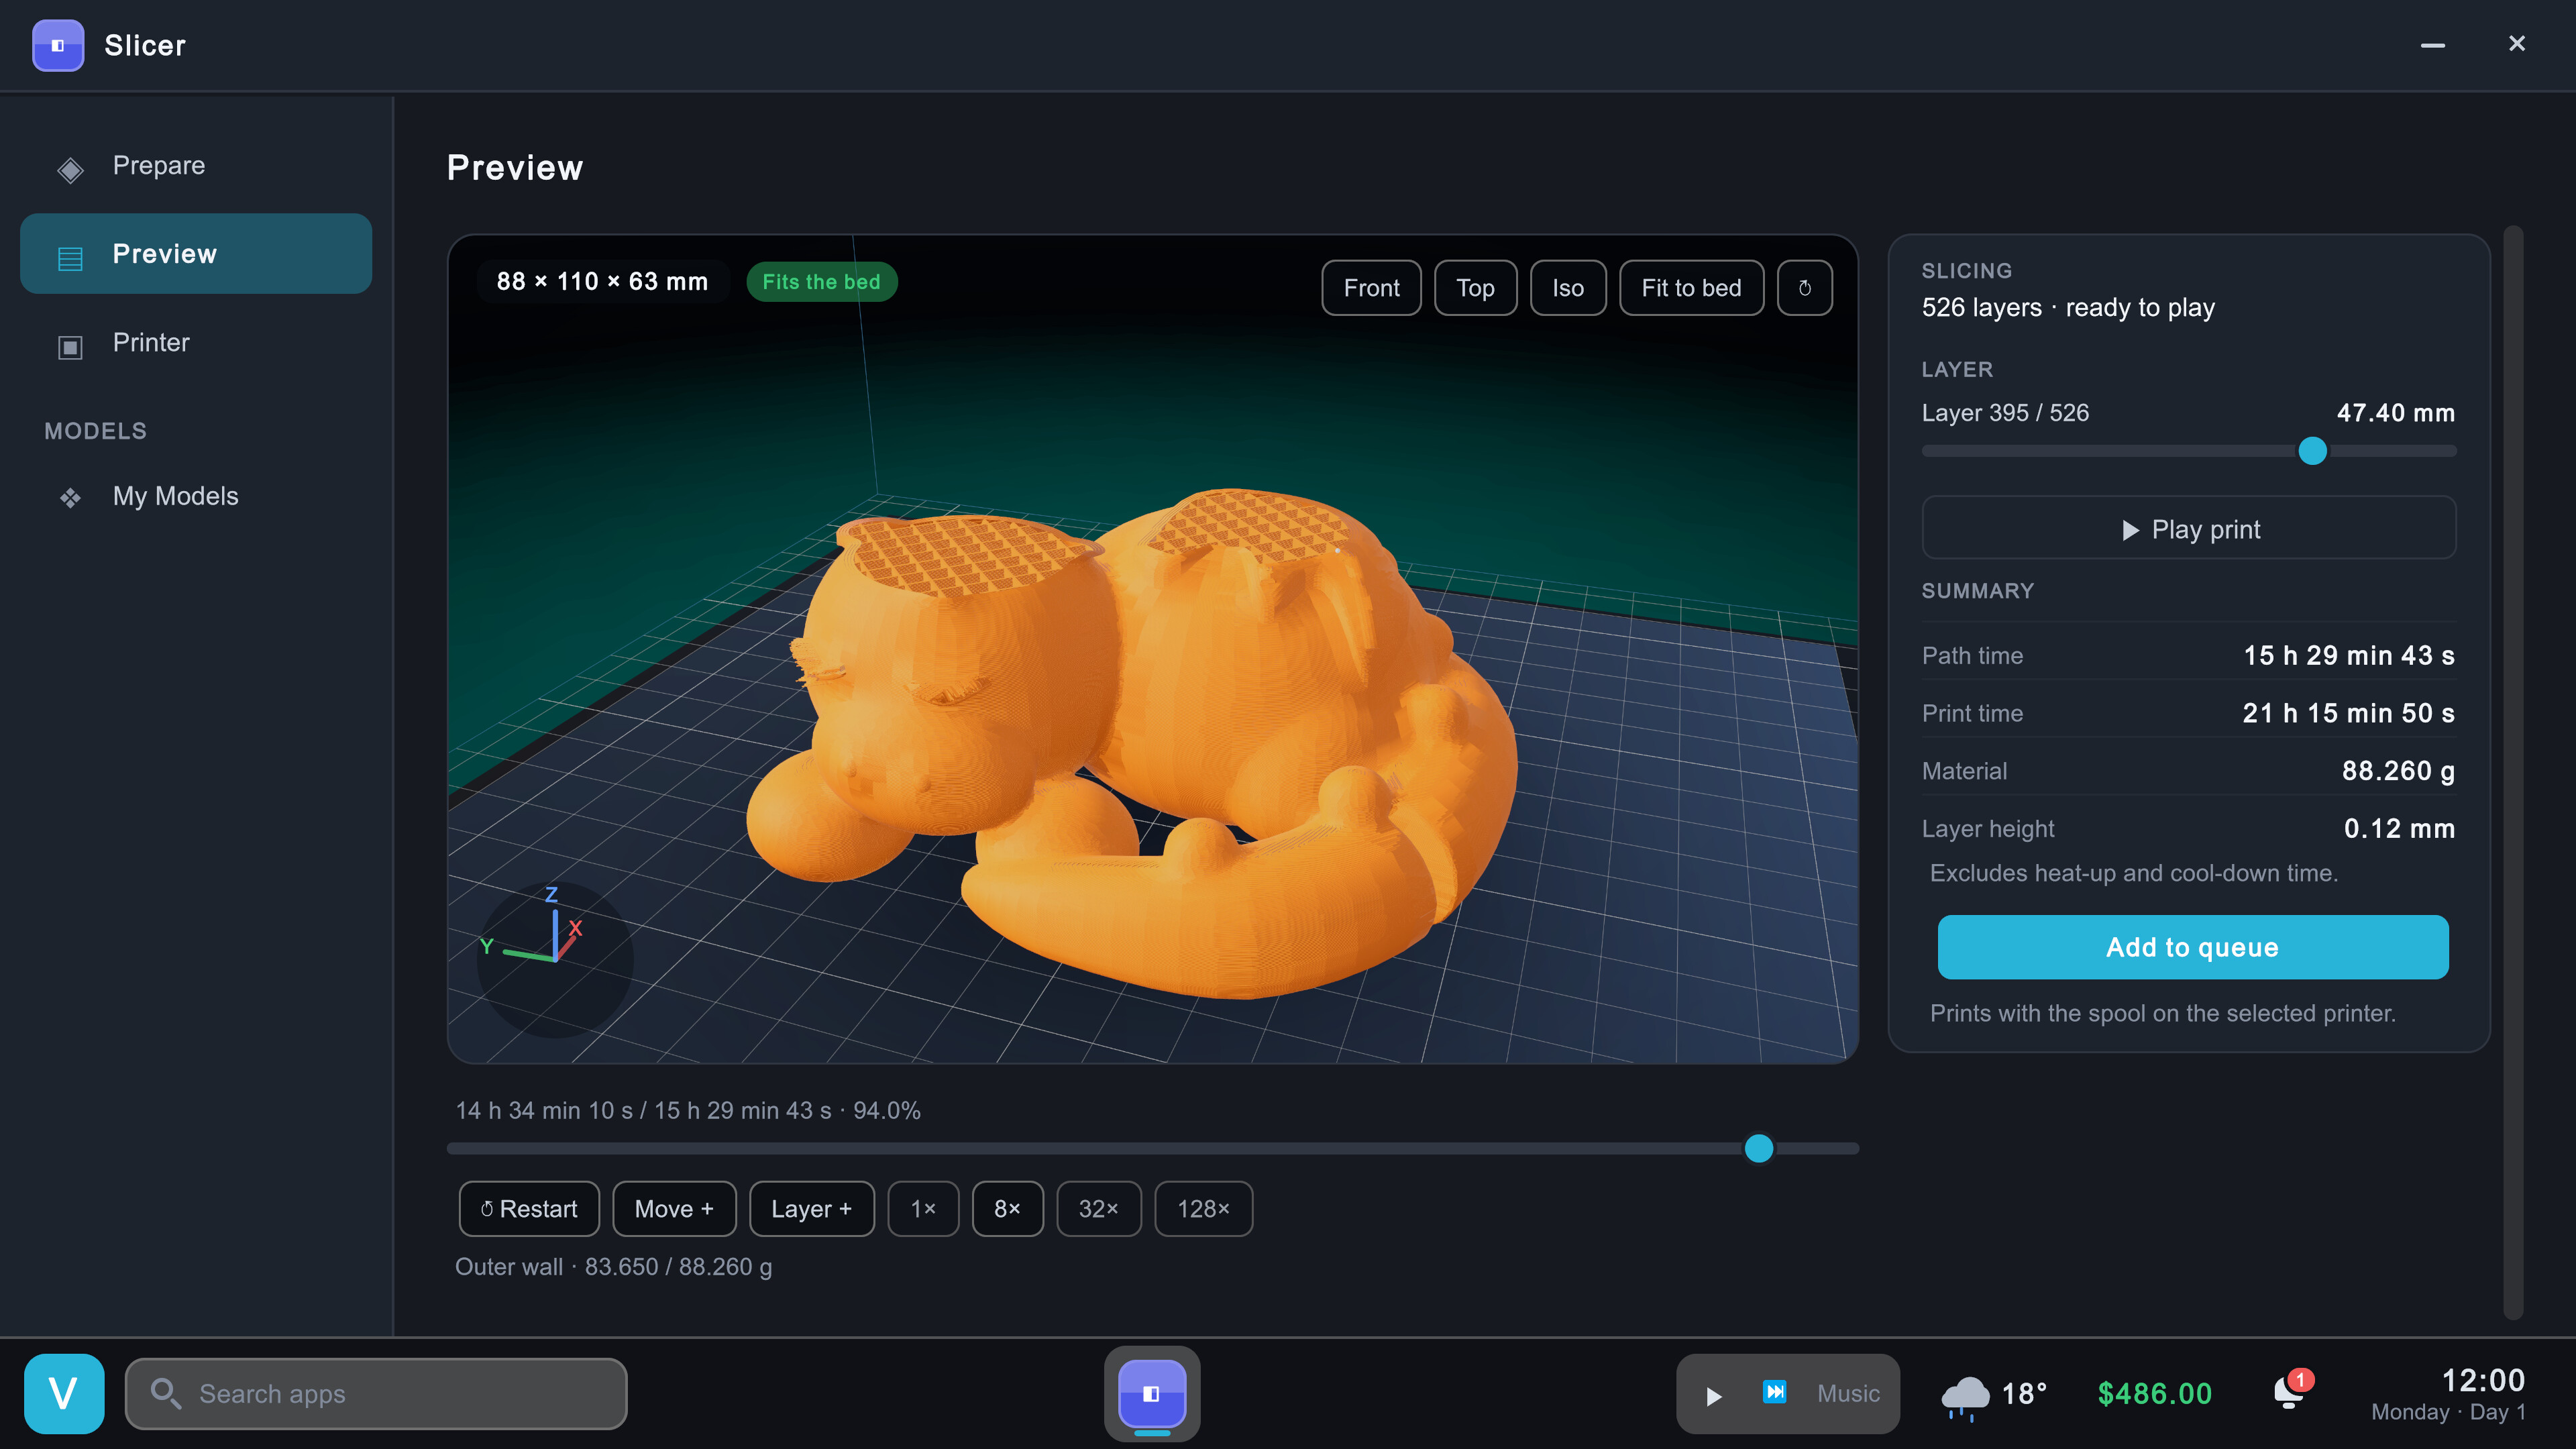2576x1449 pixels.
Task: Click the $486.00 balance in taskbar
Action: click(x=2154, y=1393)
